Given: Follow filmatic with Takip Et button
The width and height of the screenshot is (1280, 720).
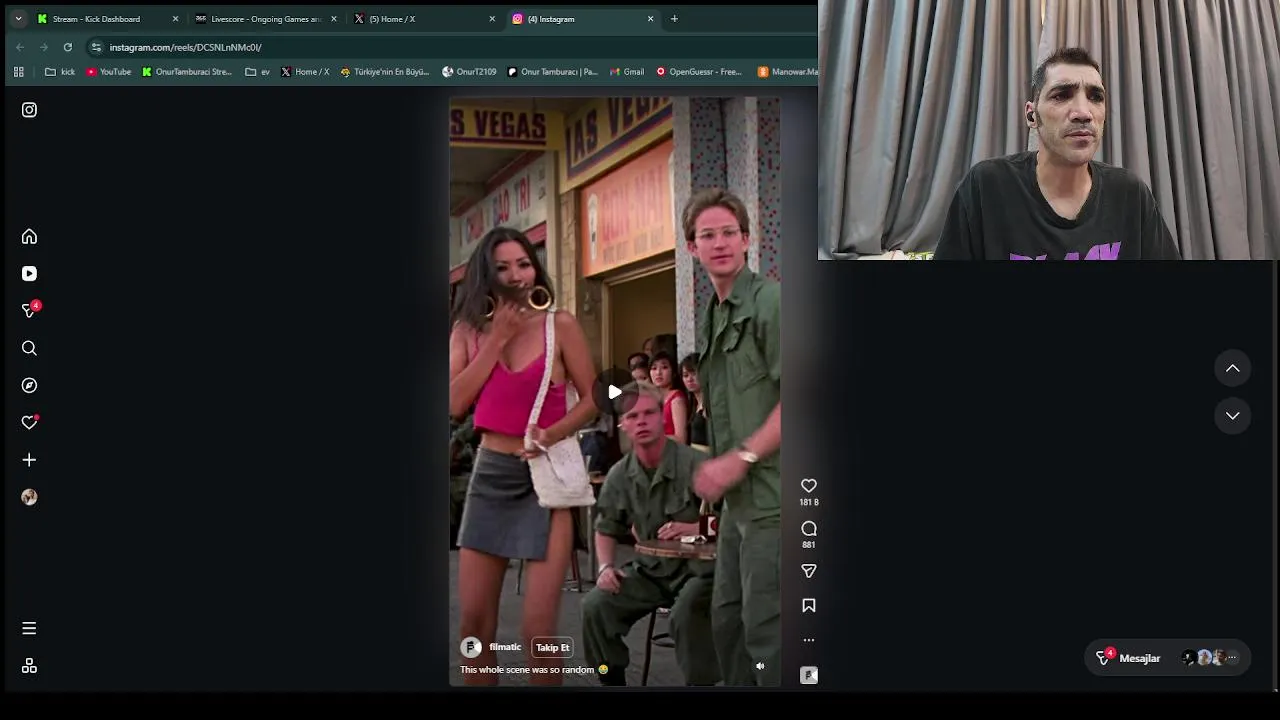Looking at the screenshot, I should [552, 648].
